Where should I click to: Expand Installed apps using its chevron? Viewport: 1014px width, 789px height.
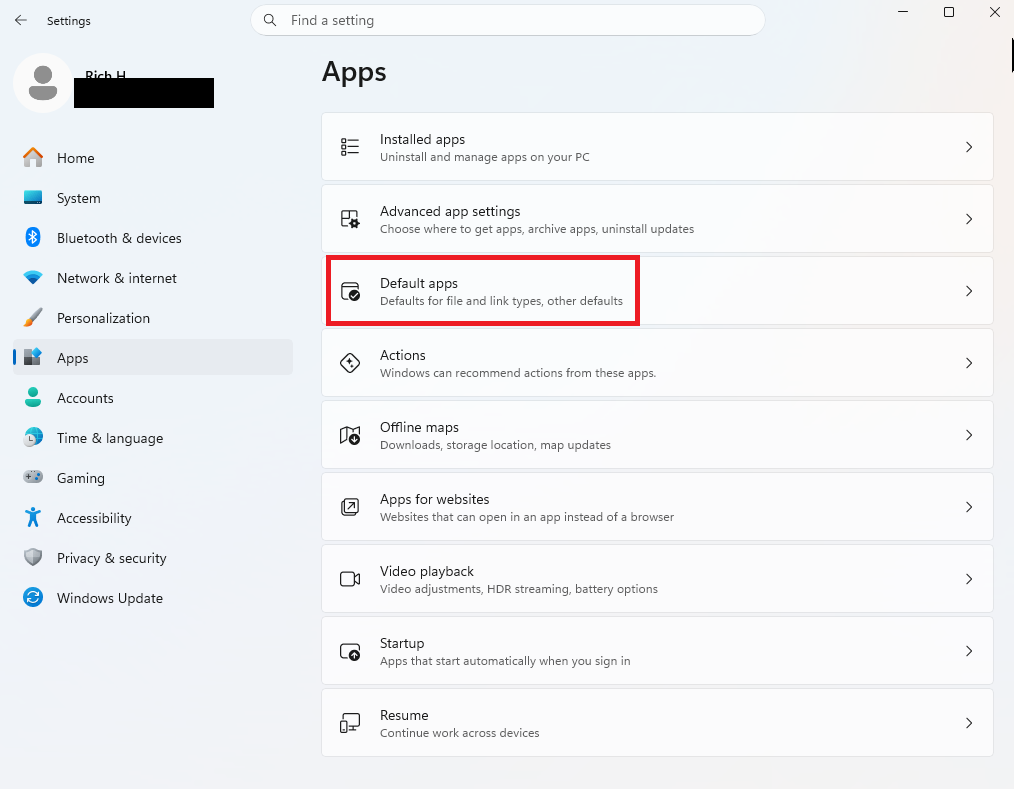point(969,147)
